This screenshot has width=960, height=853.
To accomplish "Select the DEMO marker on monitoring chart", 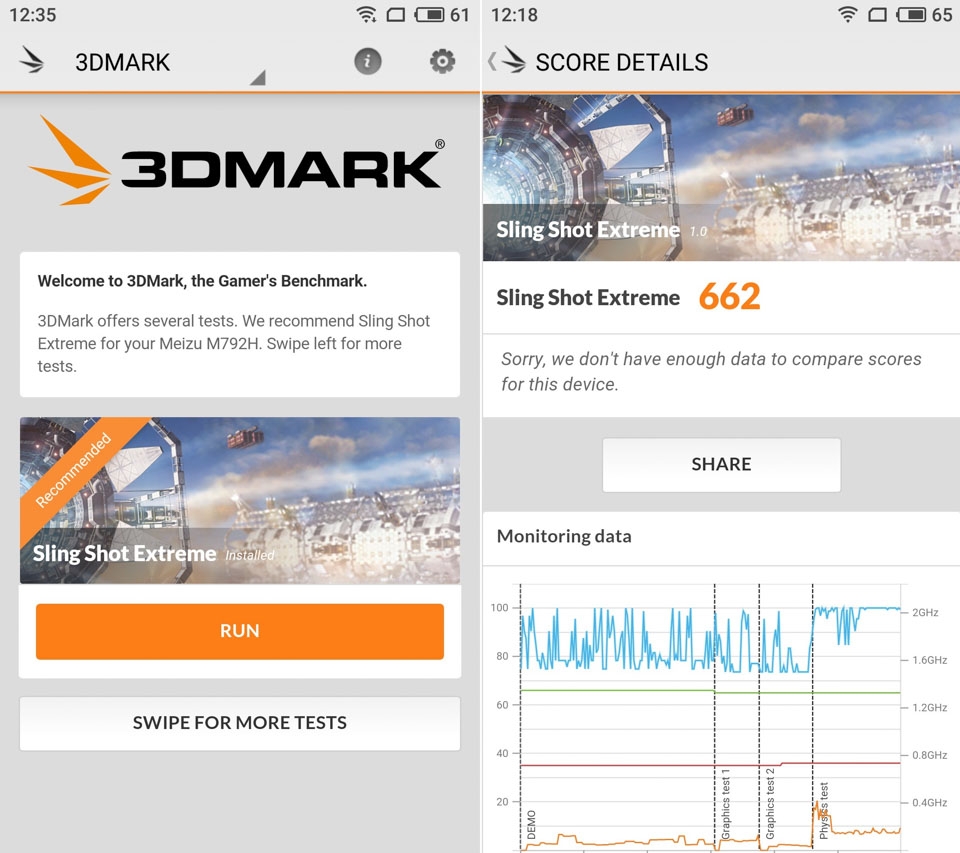I will tap(531, 825).
